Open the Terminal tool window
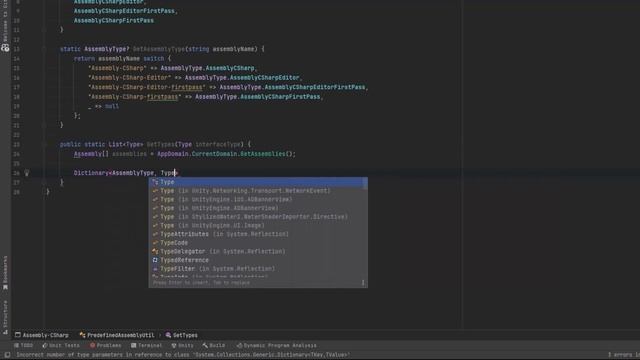This screenshot has height=360, width=640. [x=147, y=345]
